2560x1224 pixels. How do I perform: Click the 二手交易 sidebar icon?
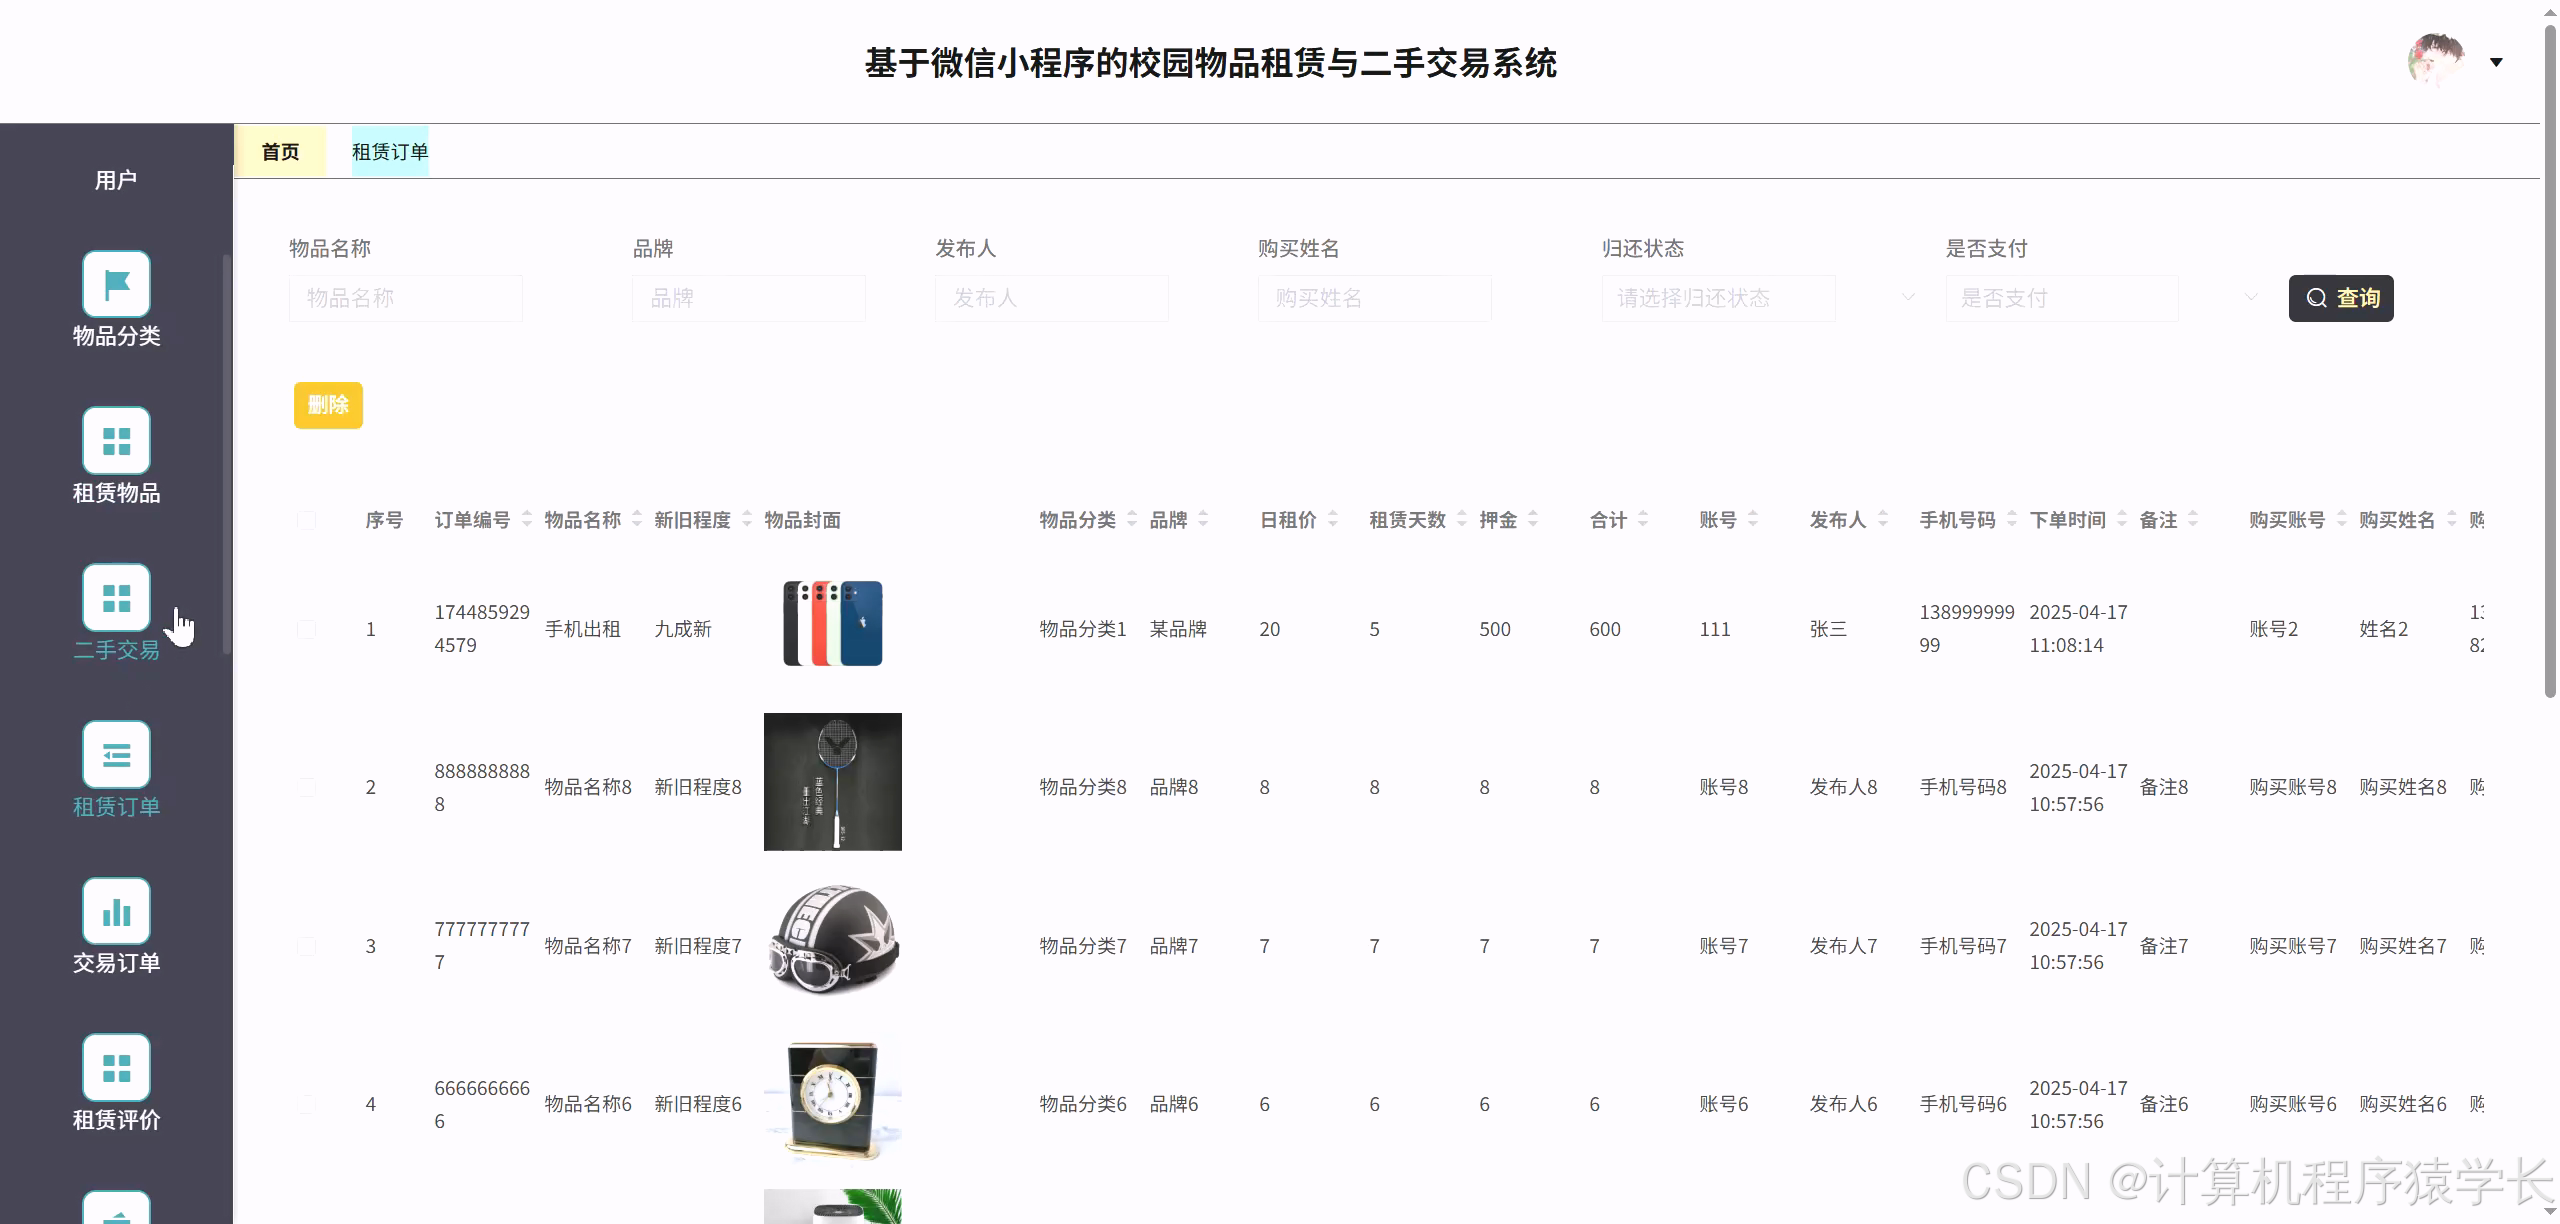(x=116, y=596)
